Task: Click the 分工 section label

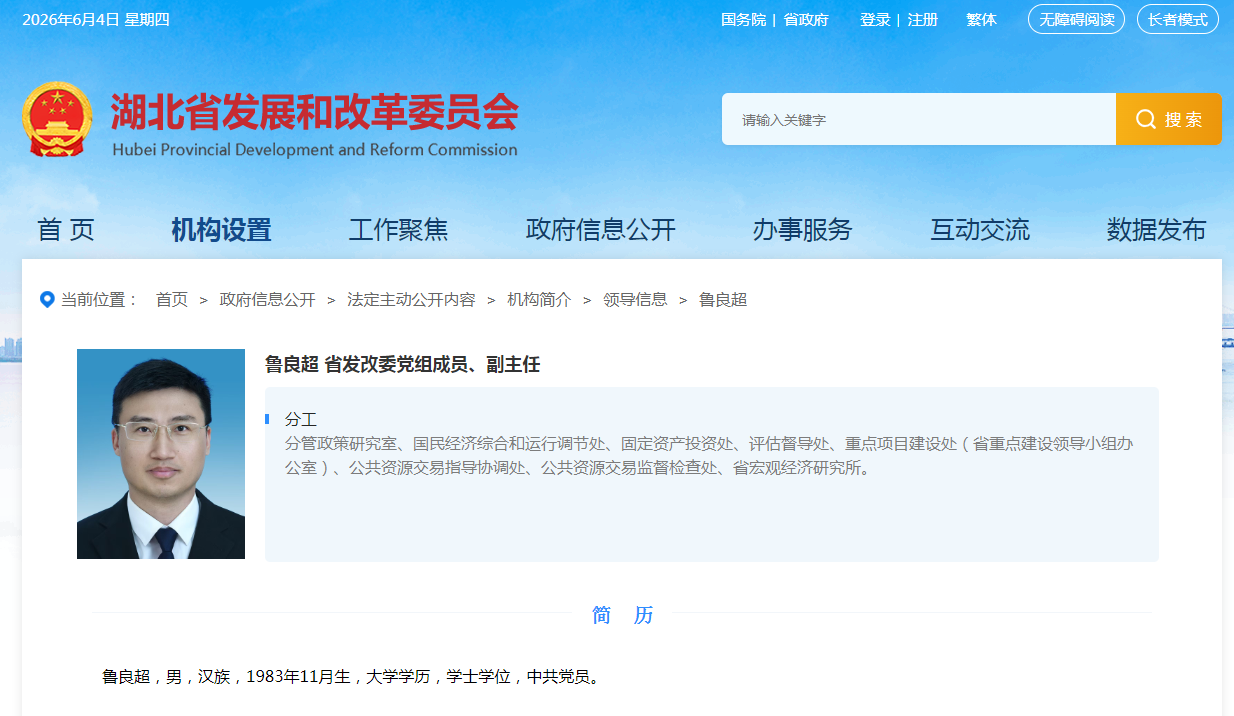Action: pos(301,419)
